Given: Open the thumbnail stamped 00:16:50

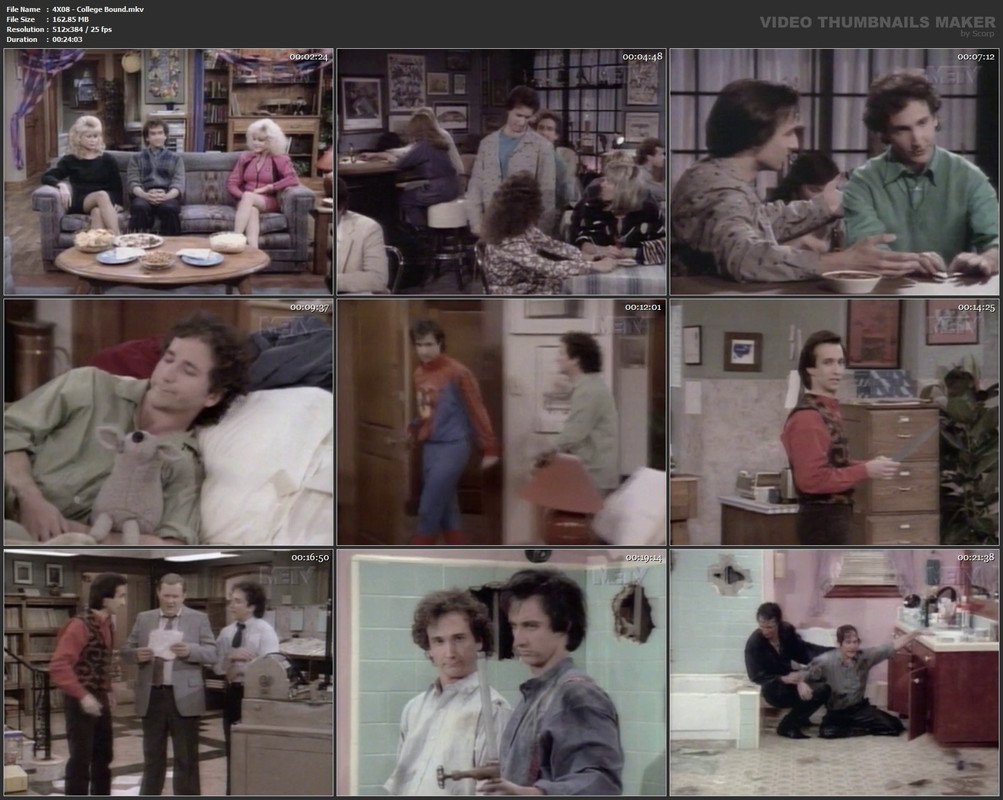Looking at the screenshot, I should click(x=169, y=673).
